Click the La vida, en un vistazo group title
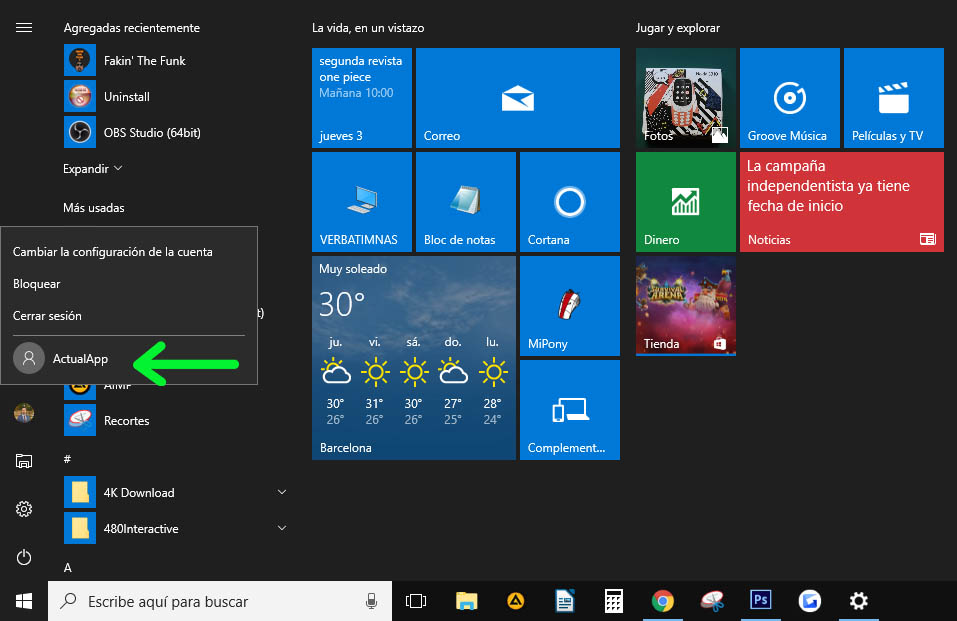 (x=368, y=27)
